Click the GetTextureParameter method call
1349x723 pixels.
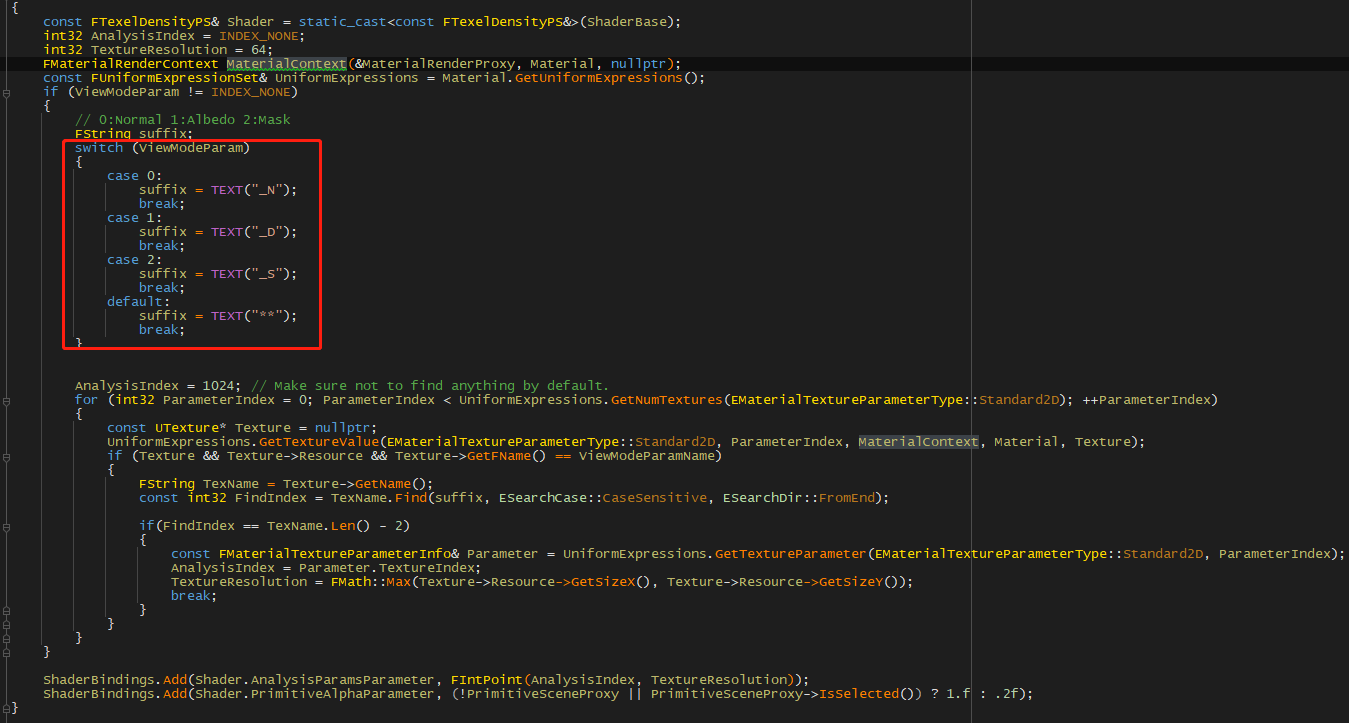coord(790,554)
